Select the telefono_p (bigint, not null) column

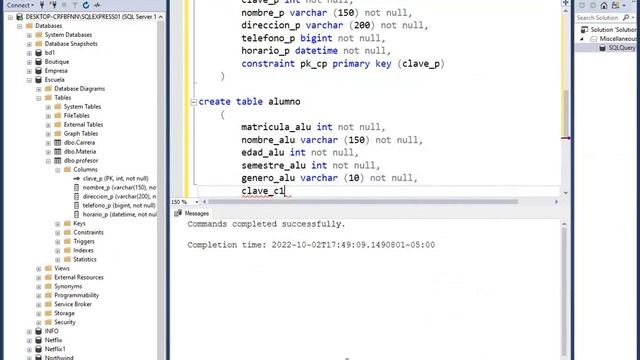(x=119, y=205)
